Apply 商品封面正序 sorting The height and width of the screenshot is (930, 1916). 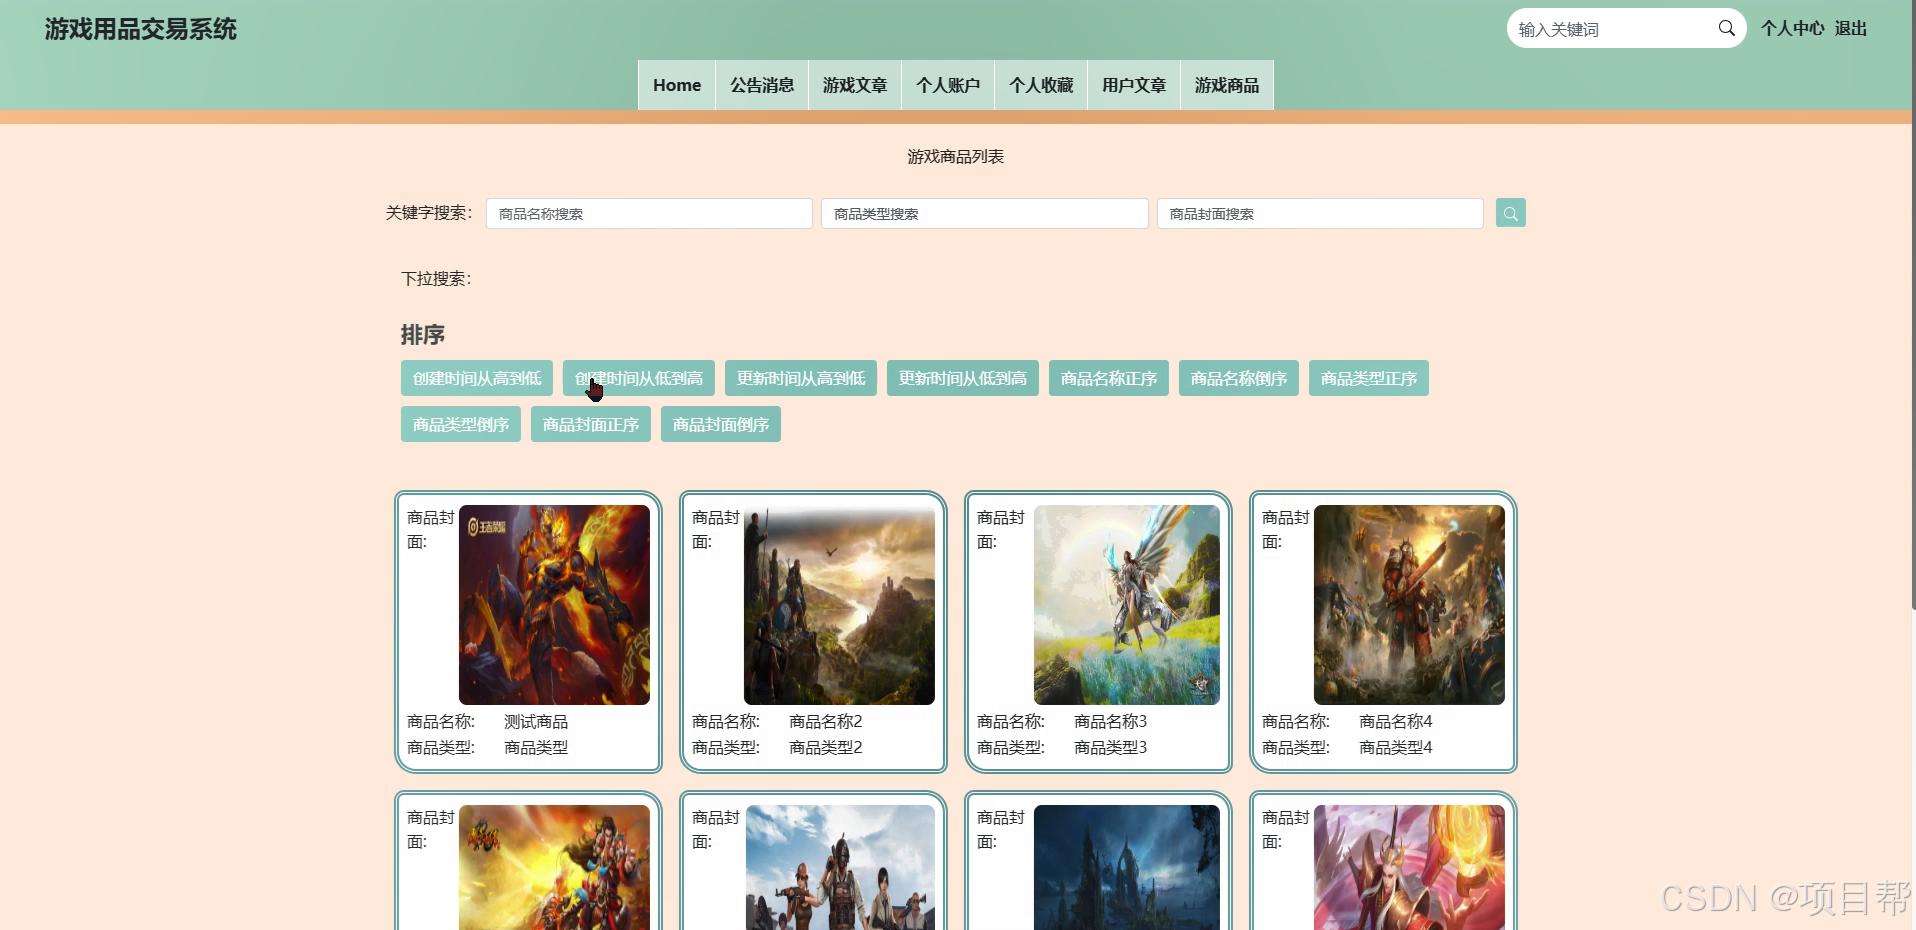pyautogui.click(x=591, y=424)
